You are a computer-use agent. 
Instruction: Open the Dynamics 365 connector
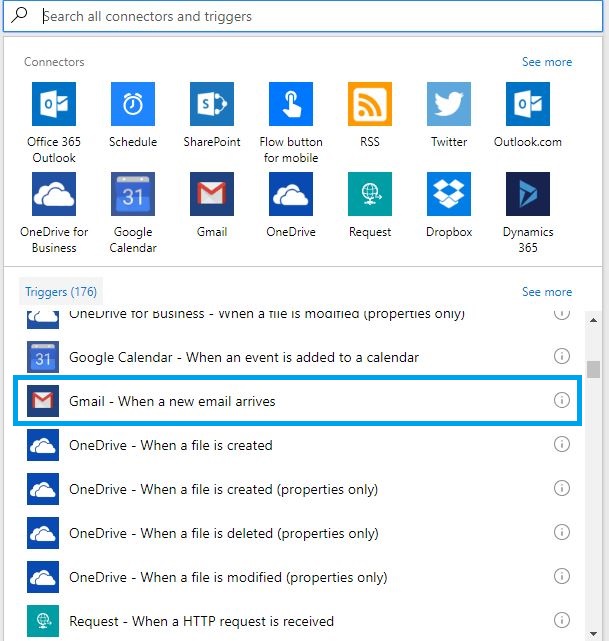pos(528,194)
